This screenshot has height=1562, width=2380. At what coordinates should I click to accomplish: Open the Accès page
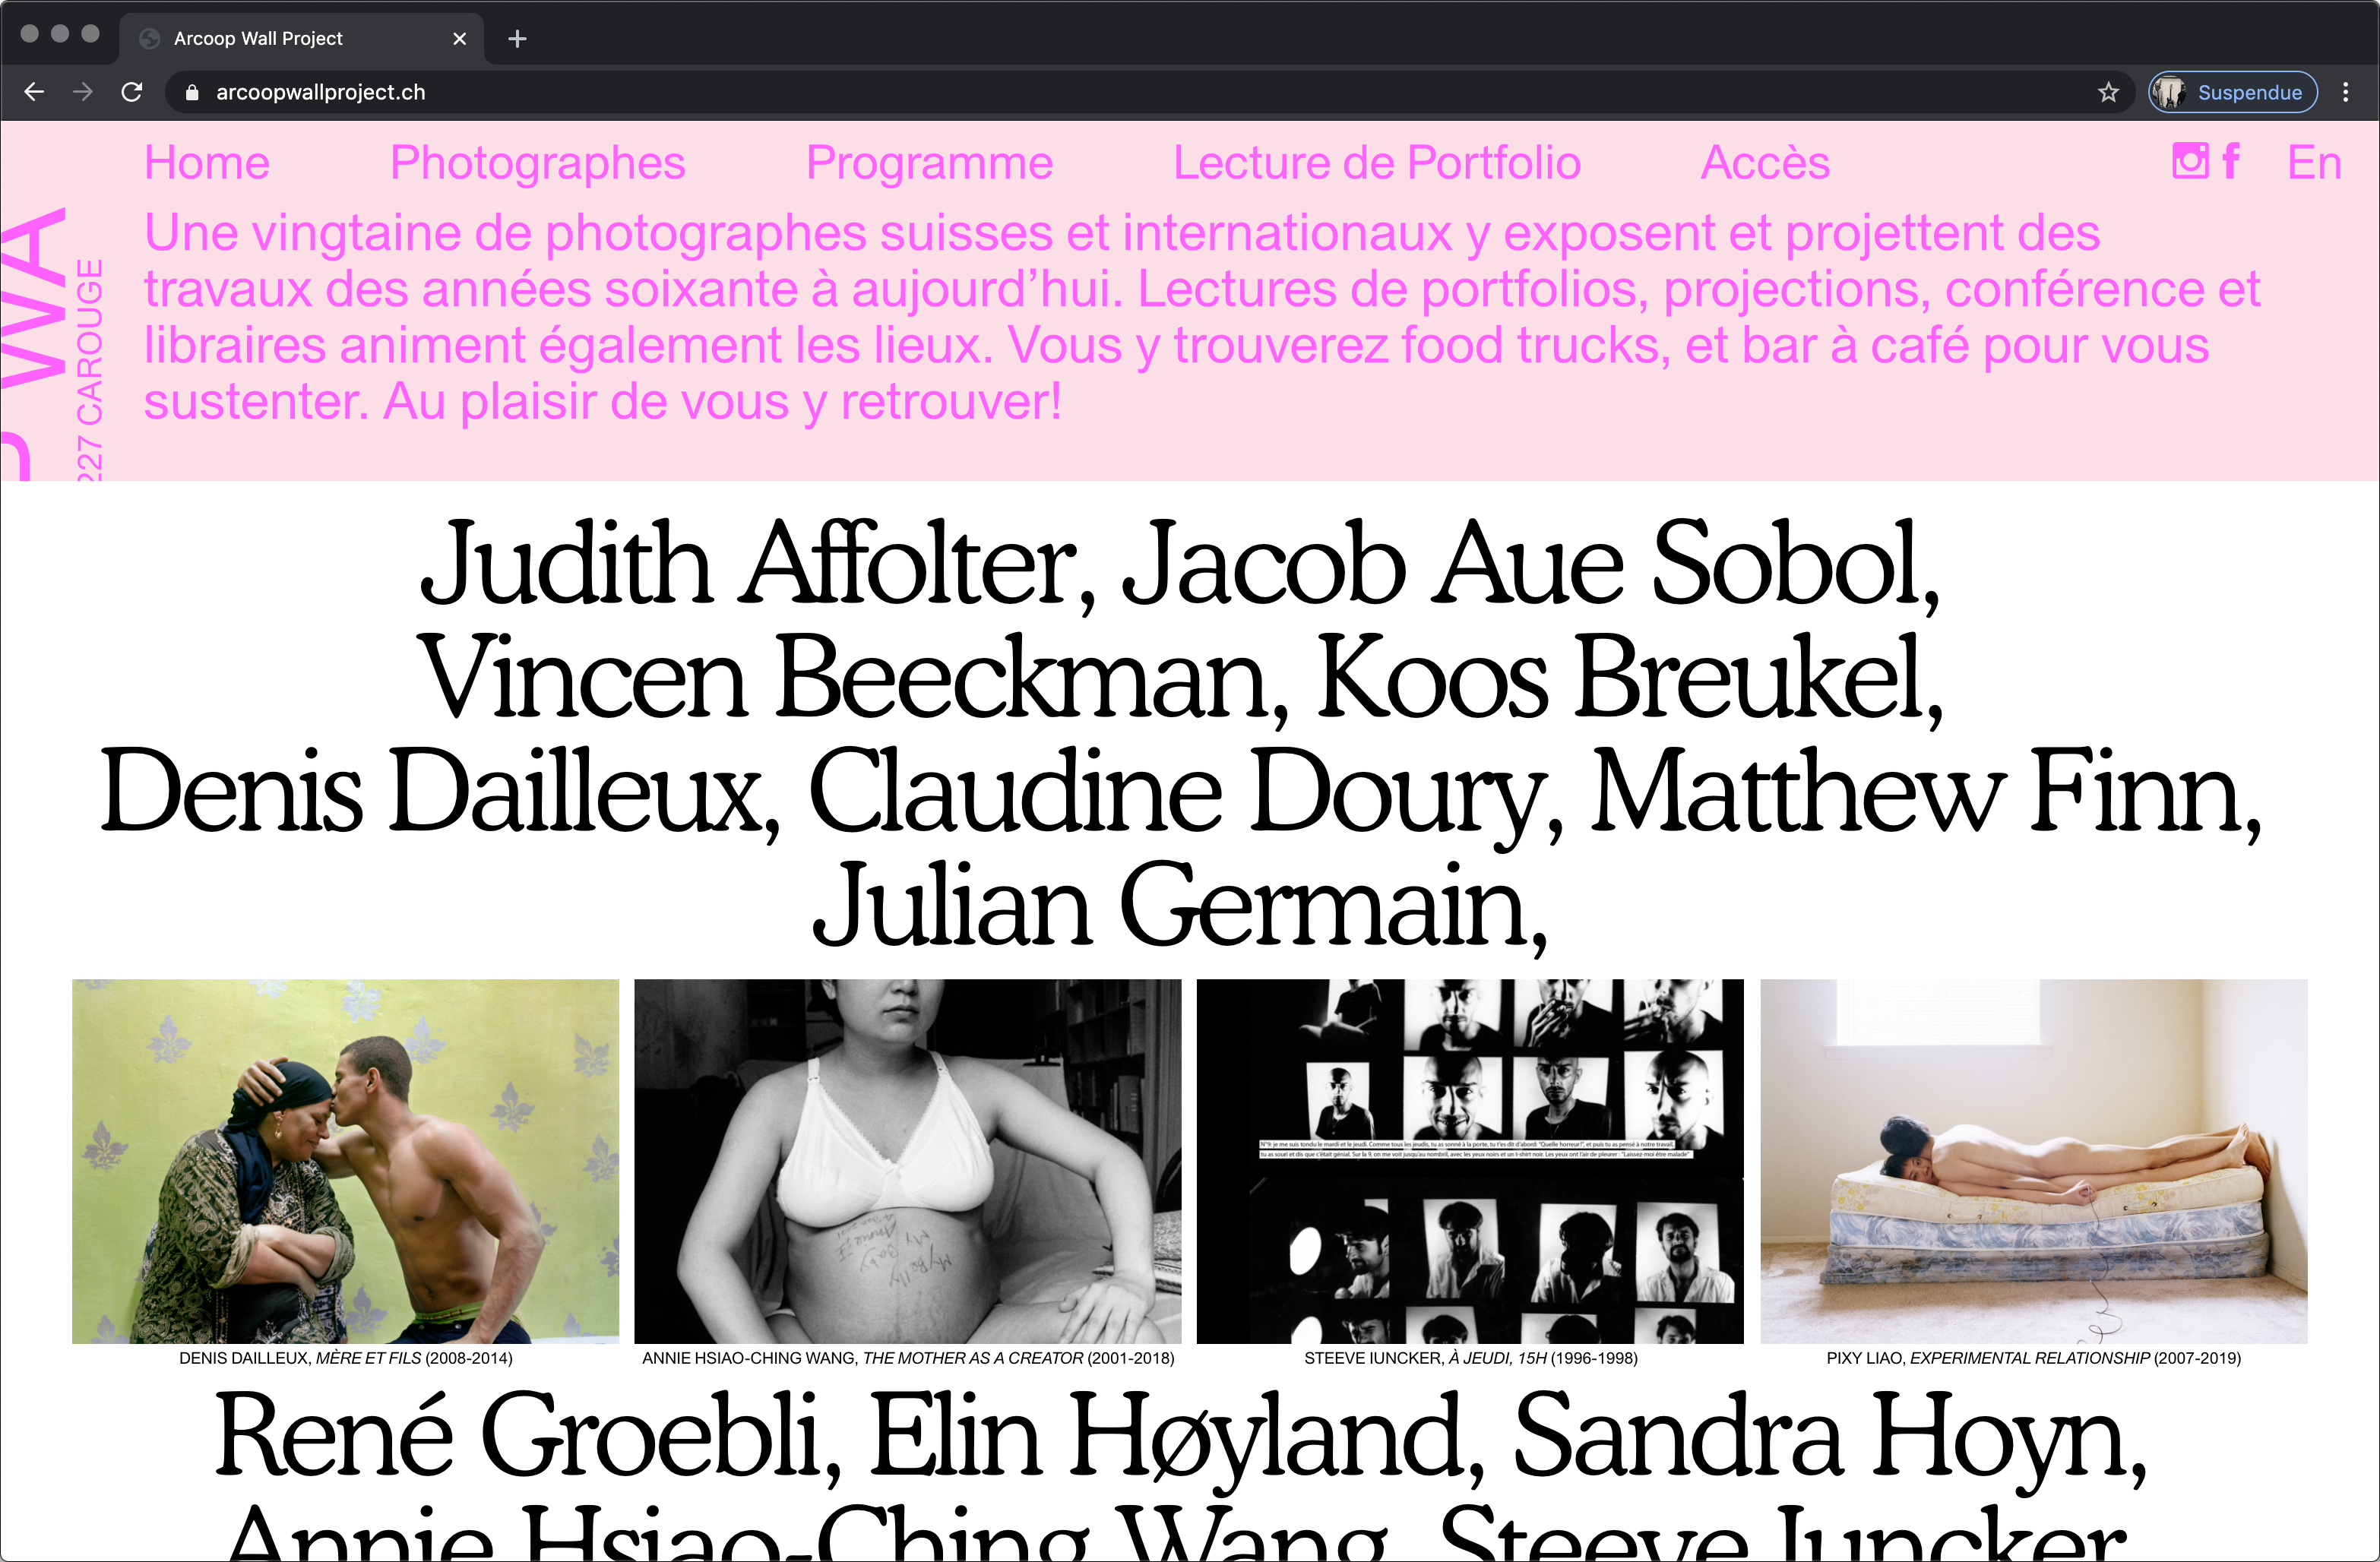[x=1765, y=163]
